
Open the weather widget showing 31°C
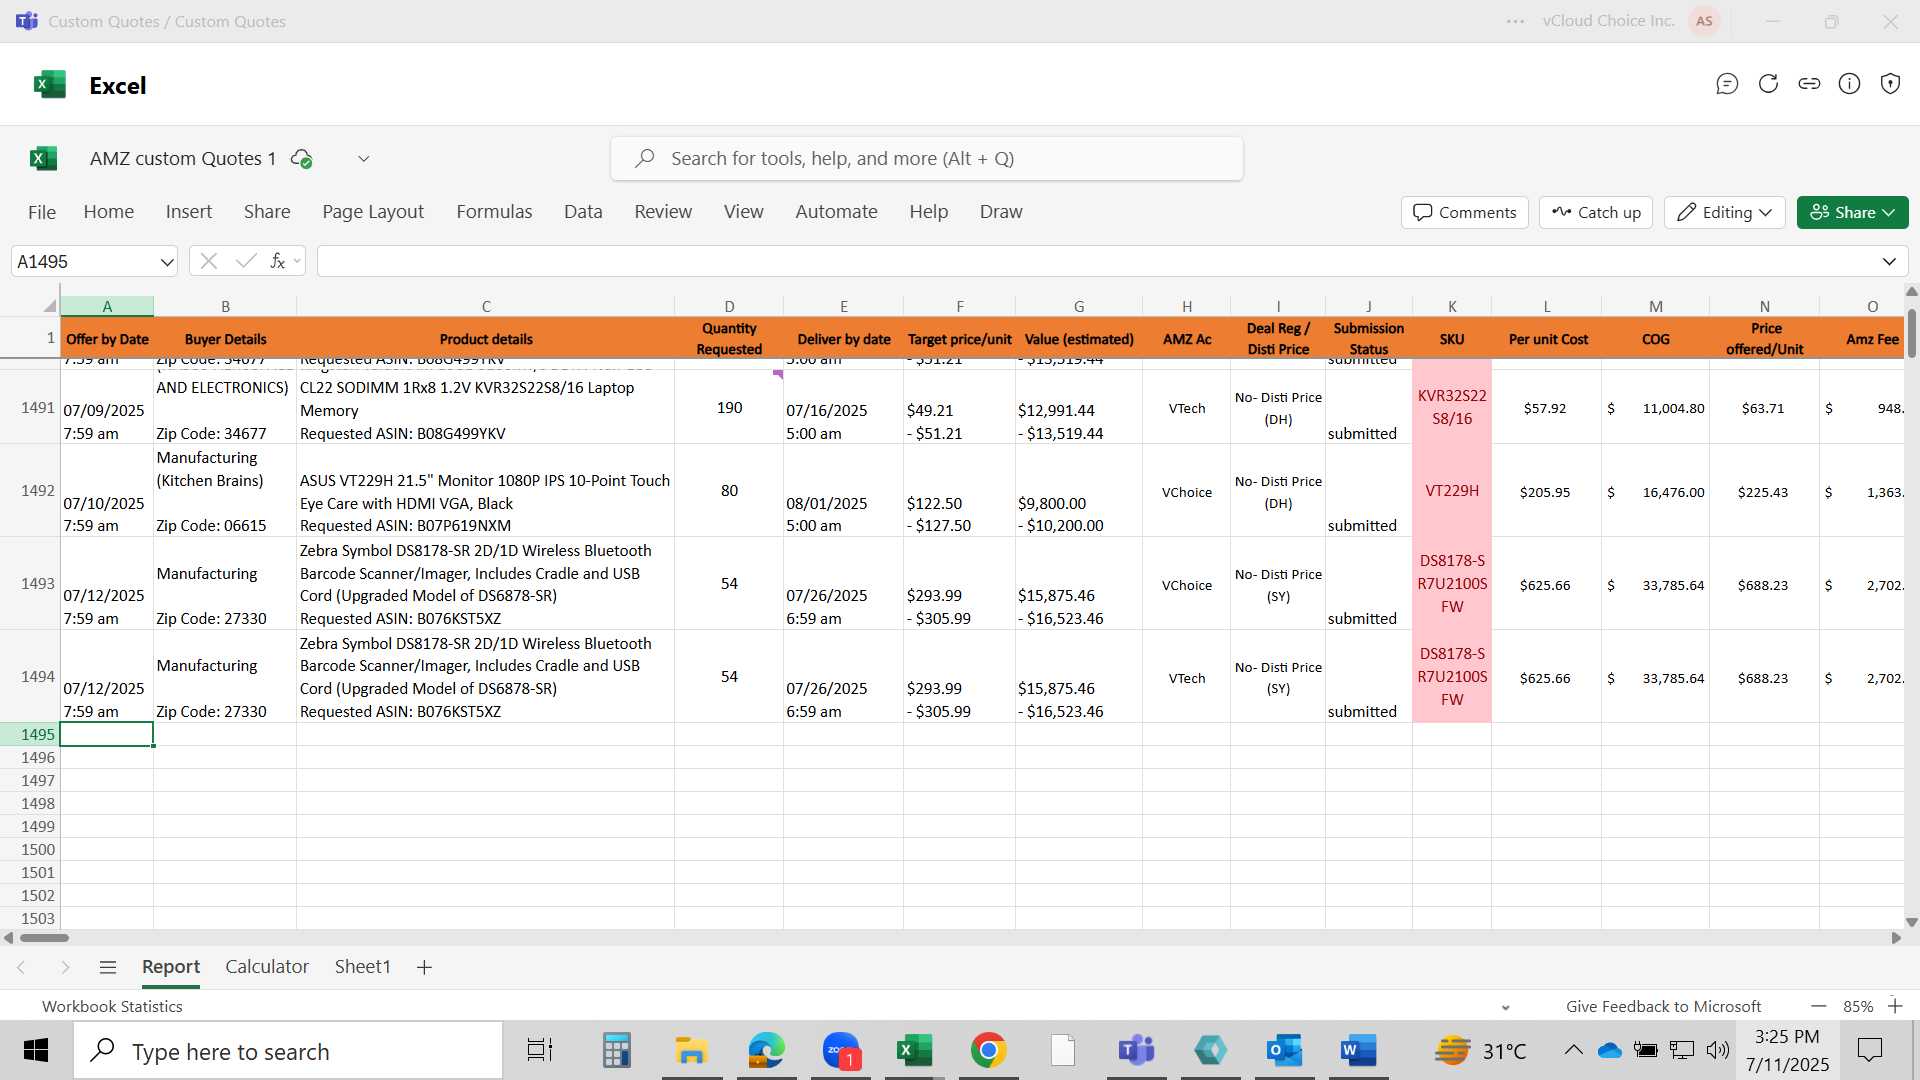tap(1480, 1050)
